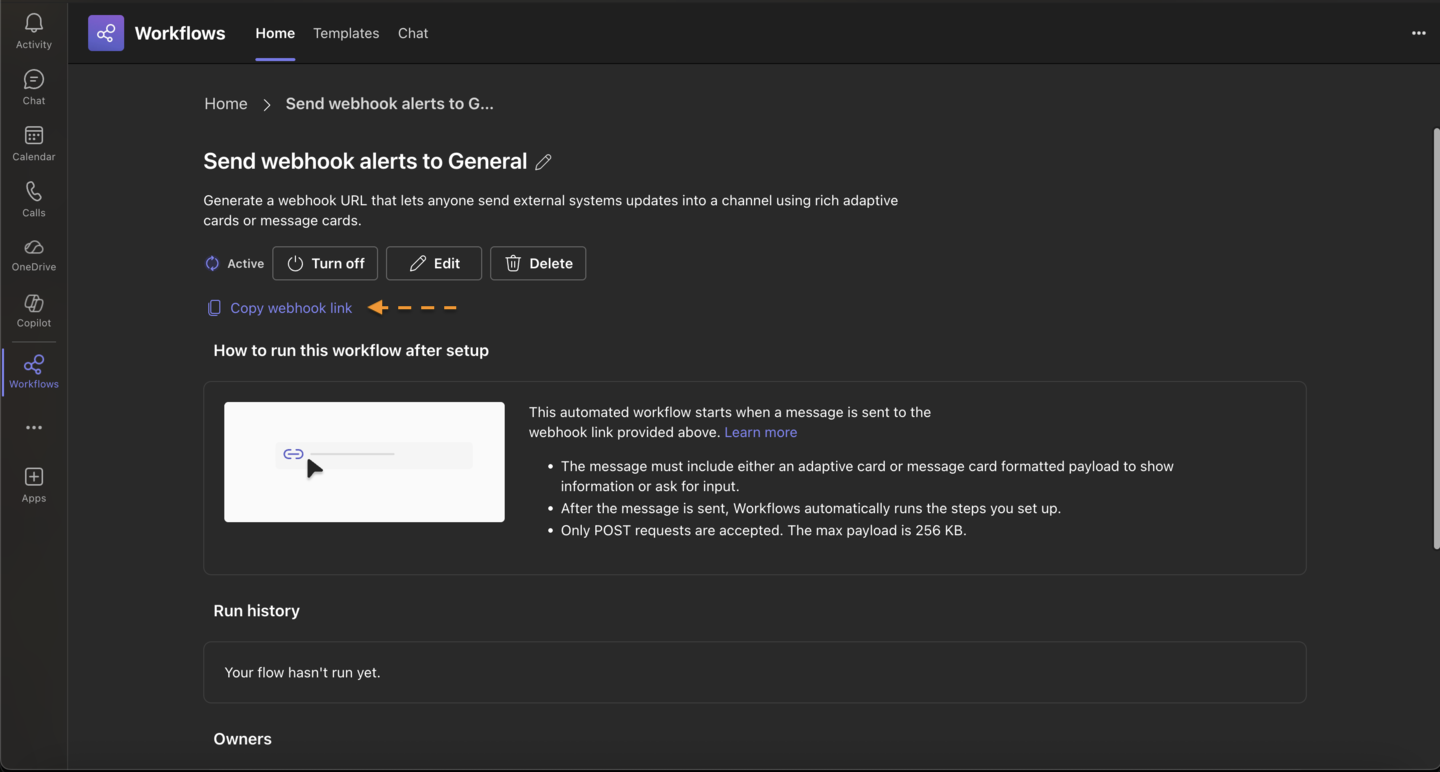Screen dimensions: 1440x772
Task: Switch to the Chat tab in Workflows
Action: coord(413,33)
